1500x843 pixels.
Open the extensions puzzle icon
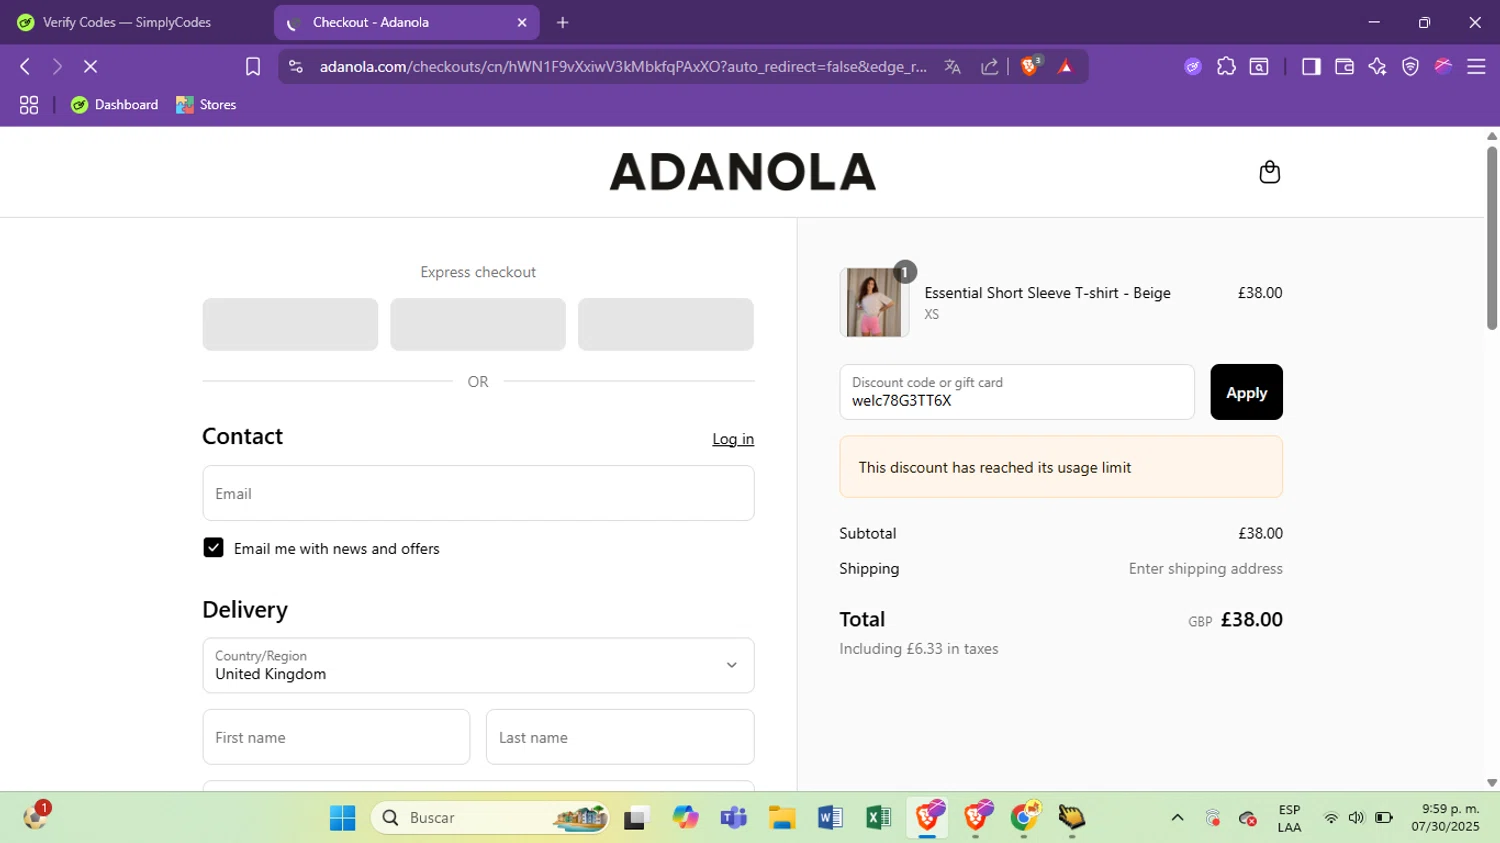point(1226,67)
